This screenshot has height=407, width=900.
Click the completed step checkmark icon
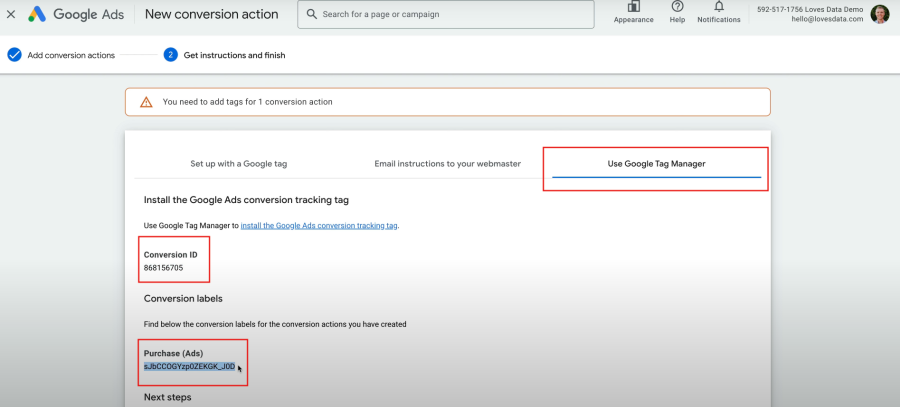14,55
